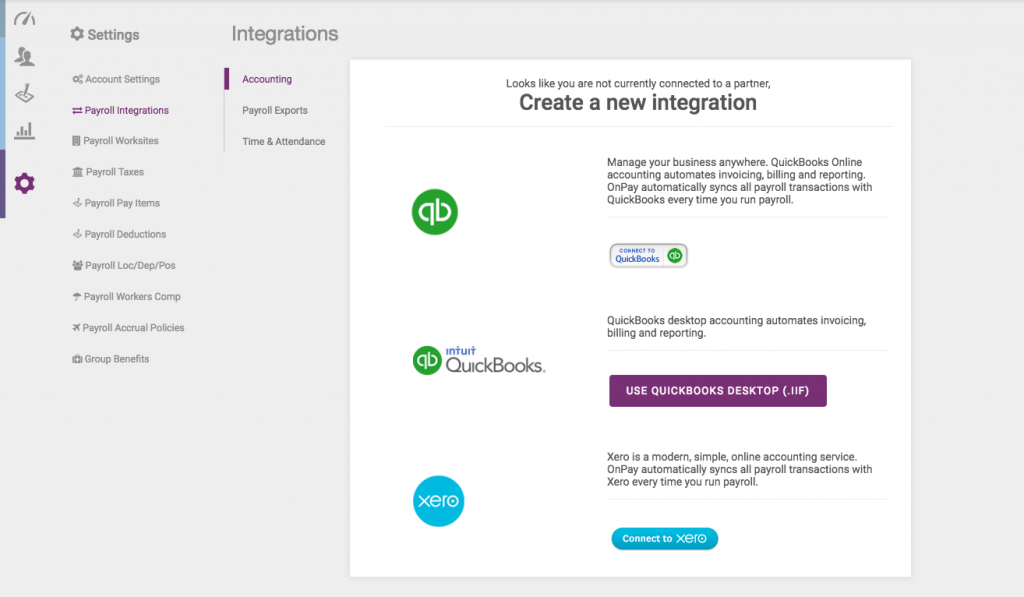Open the dashboard speedometer icon
The image size is (1024, 597).
[x=24, y=19]
